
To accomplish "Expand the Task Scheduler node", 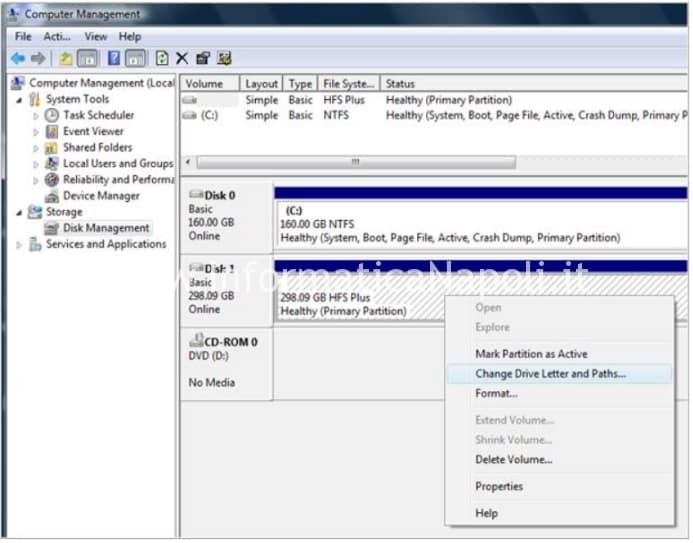I will [36, 116].
